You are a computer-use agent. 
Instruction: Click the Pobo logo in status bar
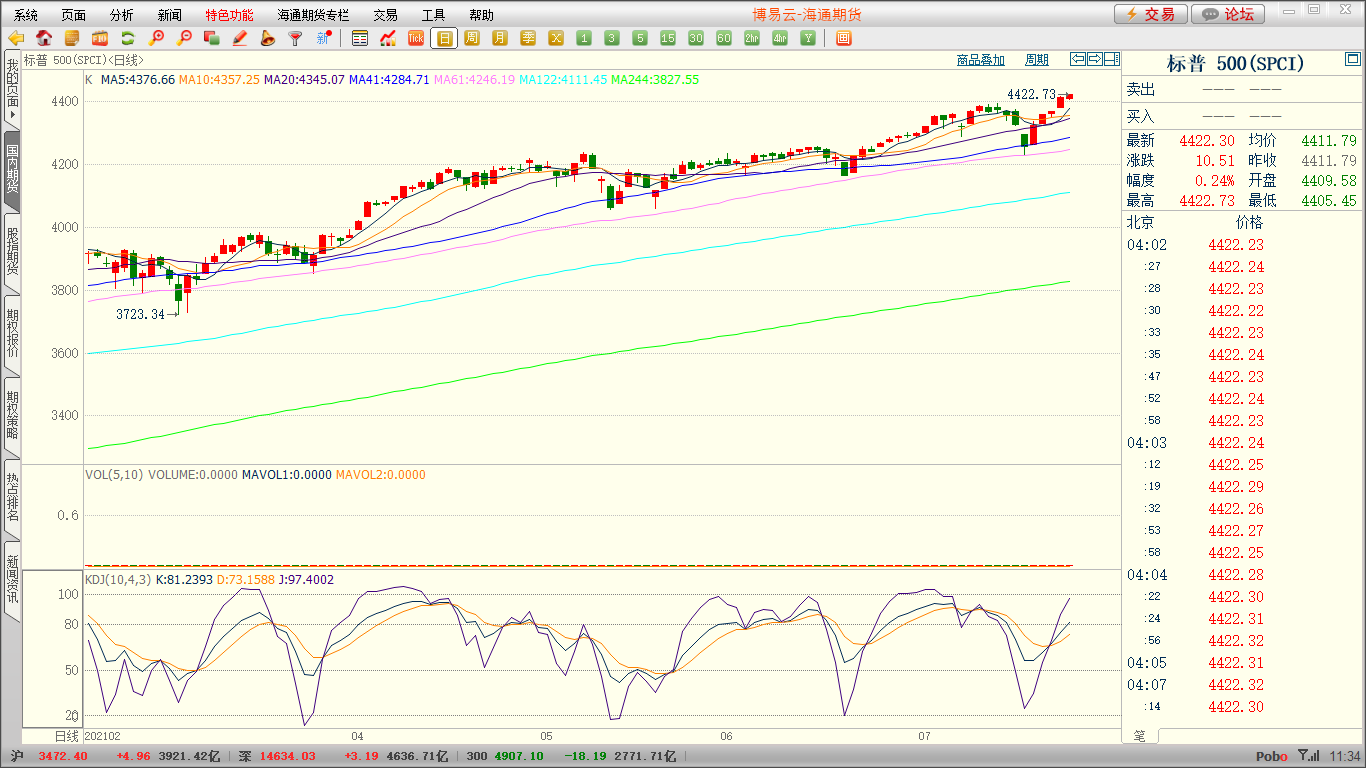tap(1272, 756)
